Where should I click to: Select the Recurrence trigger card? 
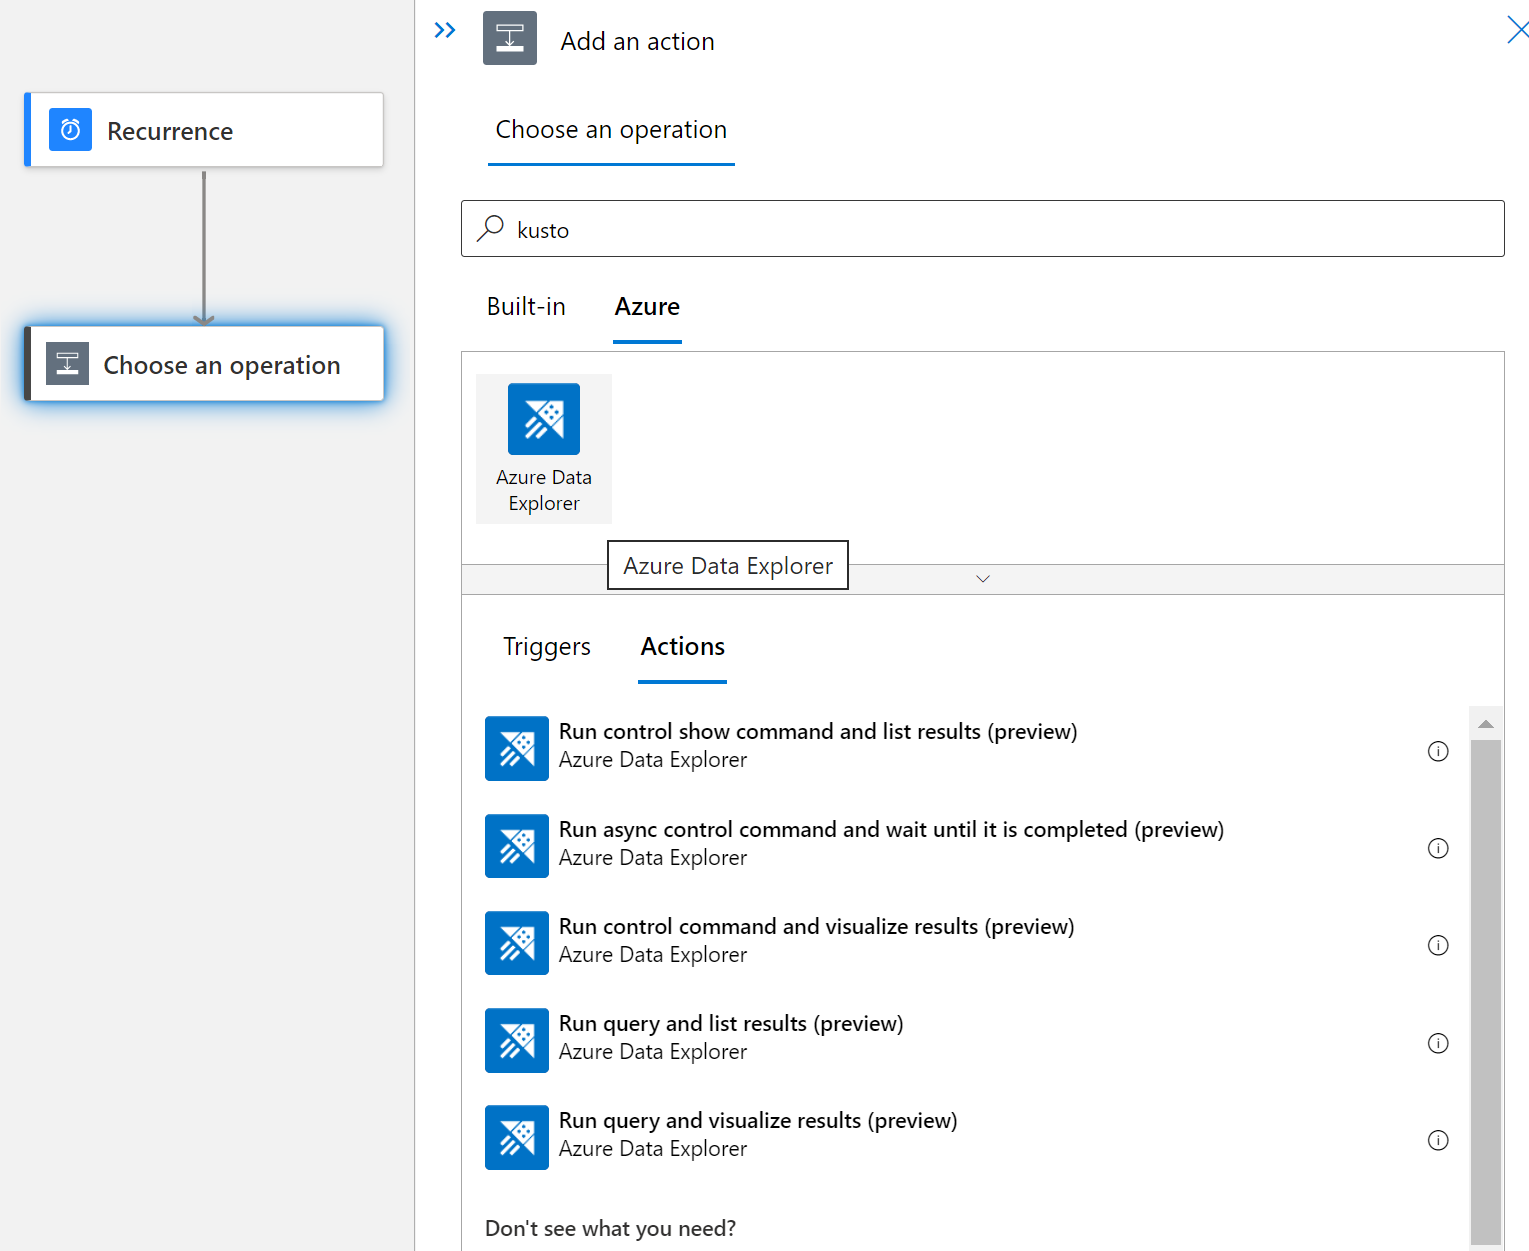[x=204, y=130]
